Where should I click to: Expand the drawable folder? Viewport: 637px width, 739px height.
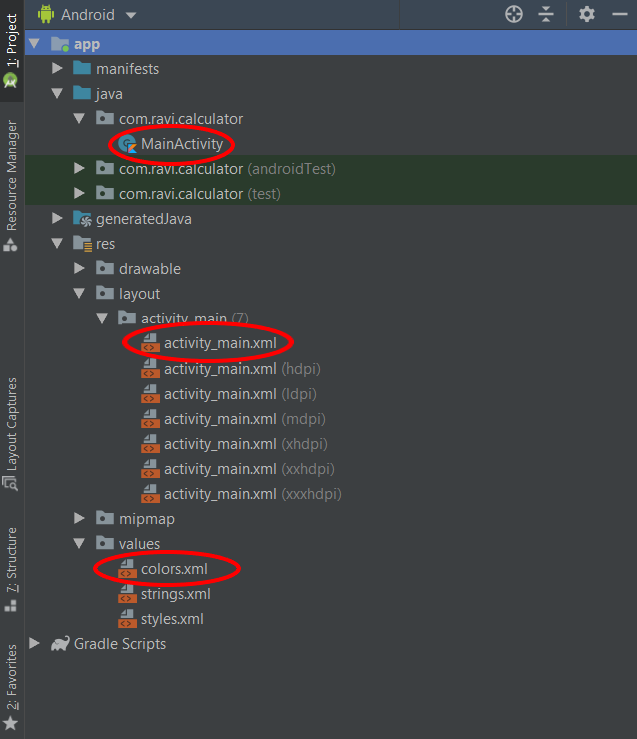(x=80, y=268)
